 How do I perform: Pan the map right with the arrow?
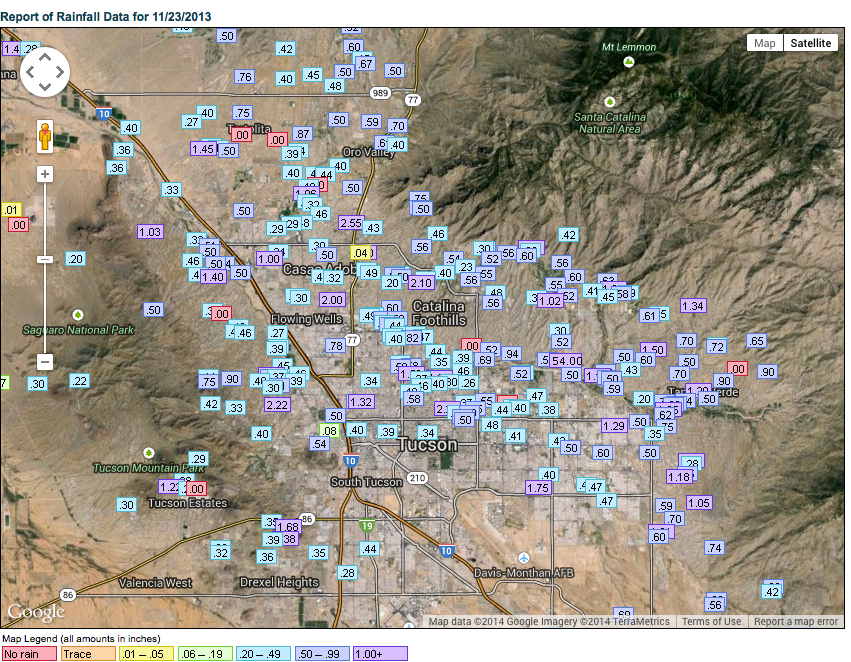click(x=59, y=72)
